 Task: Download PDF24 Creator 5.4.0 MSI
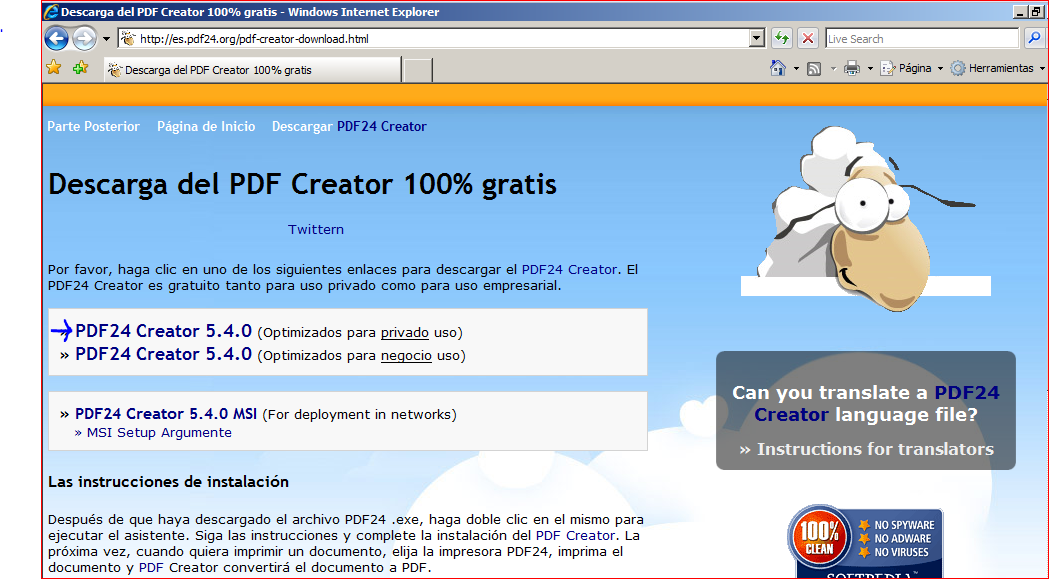click(x=166, y=414)
